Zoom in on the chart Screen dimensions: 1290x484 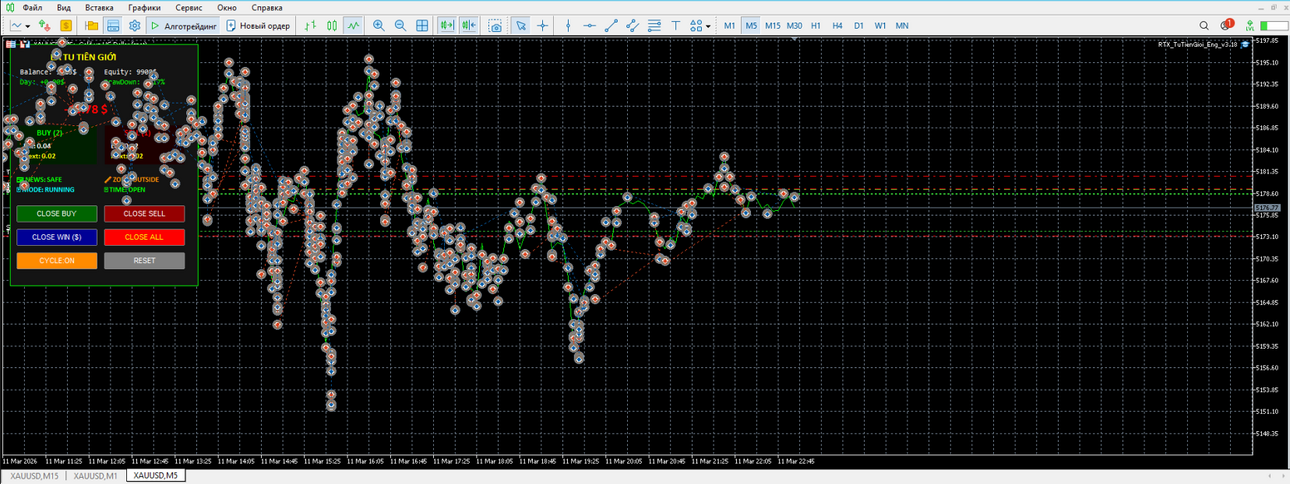click(379, 25)
